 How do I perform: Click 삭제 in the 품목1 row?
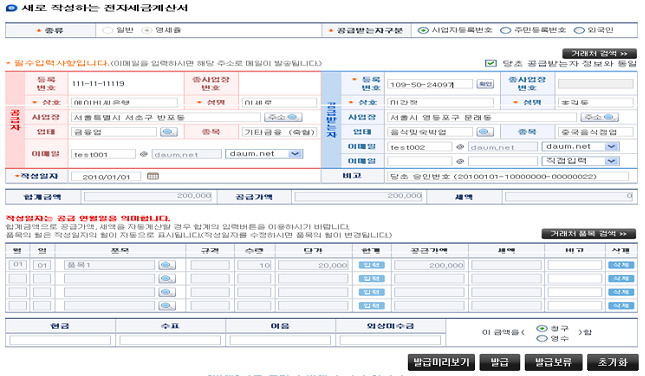point(621,265)
